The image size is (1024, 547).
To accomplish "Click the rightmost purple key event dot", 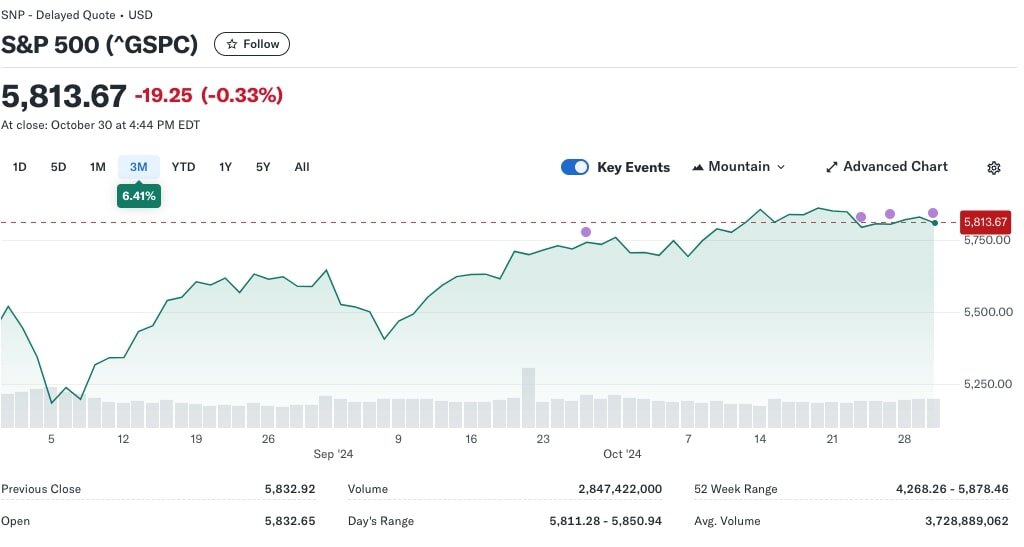I will click(x=933, y=213).
